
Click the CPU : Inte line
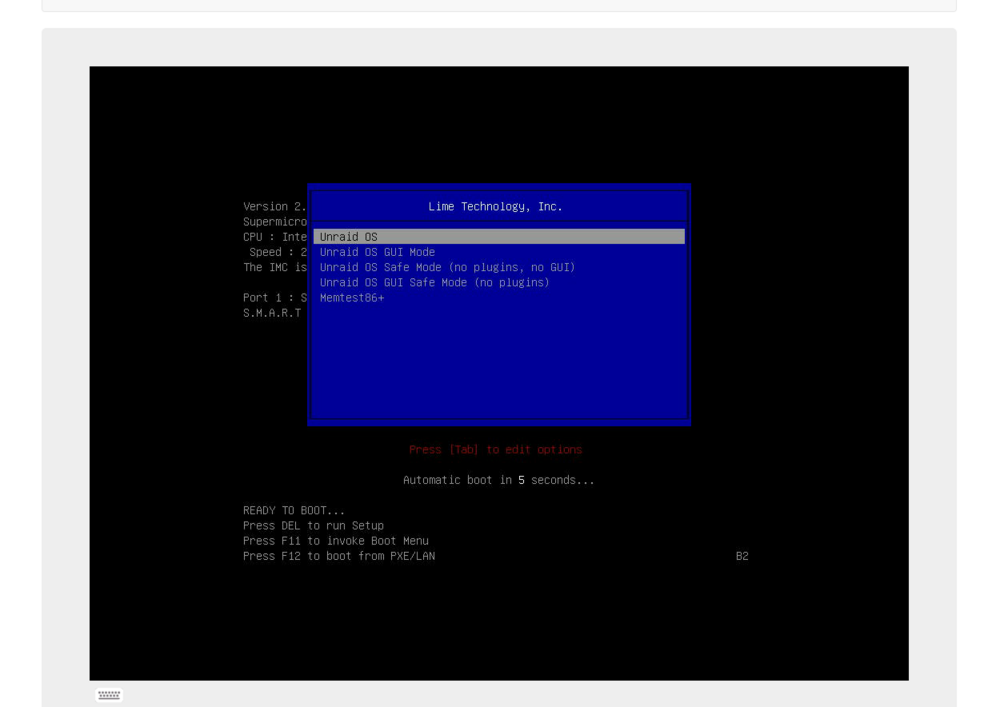(275, 237)
